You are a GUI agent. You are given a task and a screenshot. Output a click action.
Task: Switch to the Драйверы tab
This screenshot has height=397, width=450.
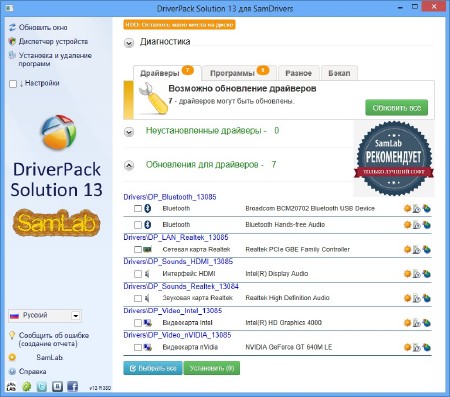[x=167, y=73]
